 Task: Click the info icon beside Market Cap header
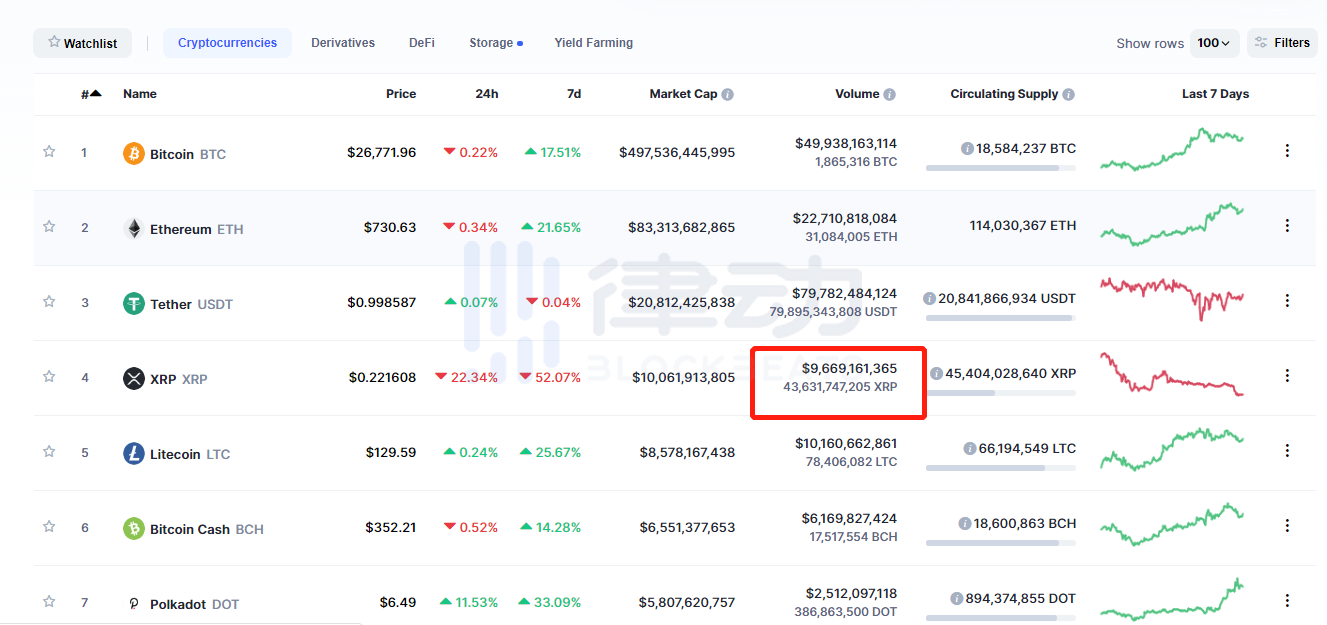click(x=727, y=94)
